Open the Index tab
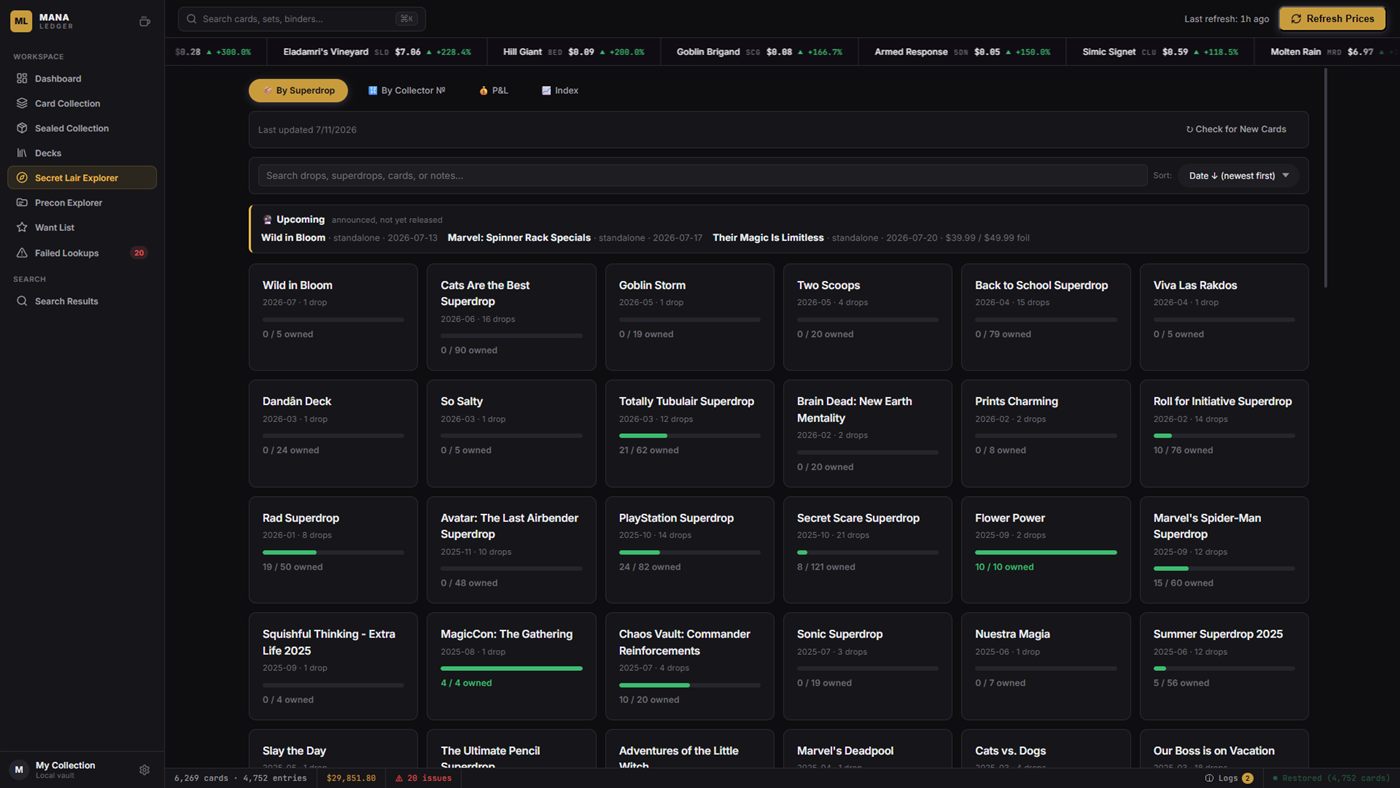Viewport: 1400px width, 788px height. pos(560,91)
